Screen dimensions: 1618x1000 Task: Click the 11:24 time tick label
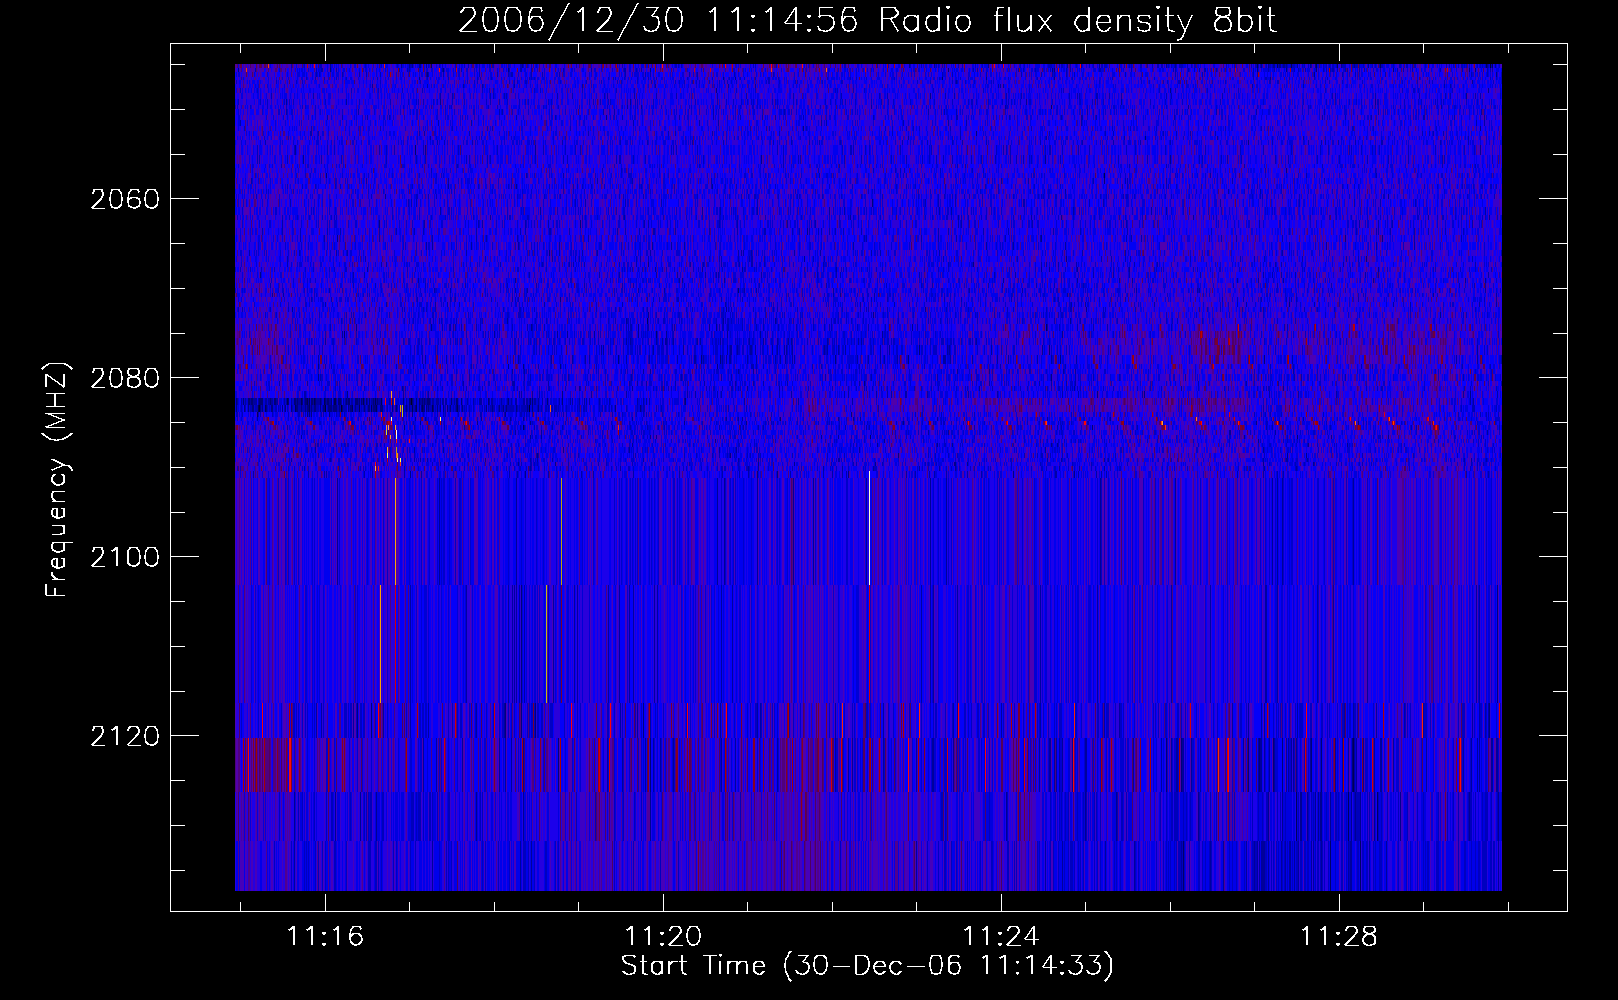click(1001, 936)
